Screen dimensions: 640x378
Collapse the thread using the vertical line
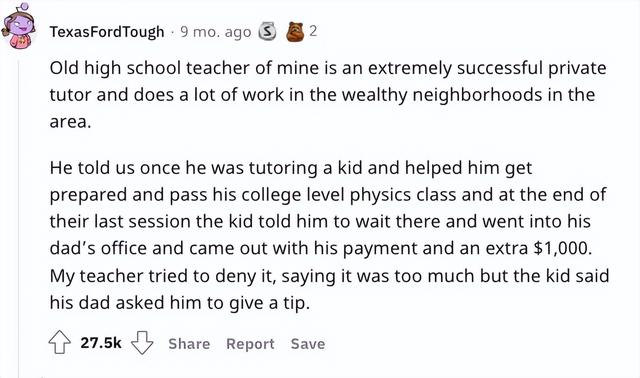(18, 218)
